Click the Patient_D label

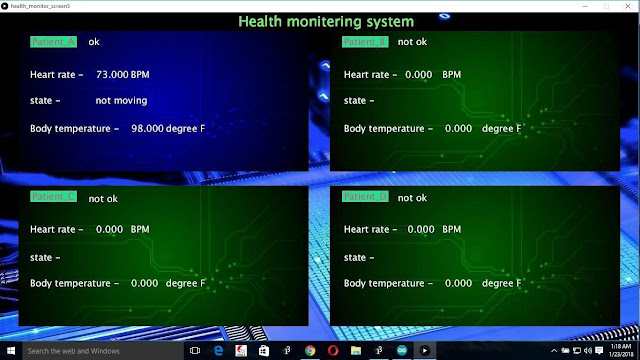tap(365, 197)
